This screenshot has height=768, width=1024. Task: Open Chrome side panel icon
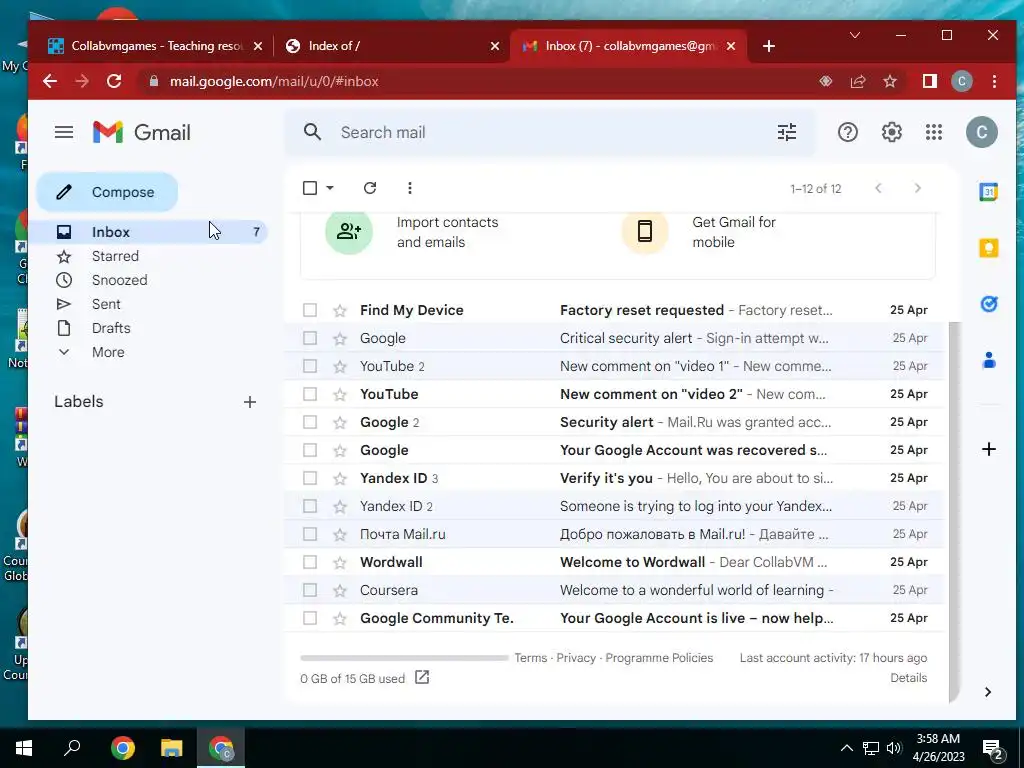tap(929, 82)
